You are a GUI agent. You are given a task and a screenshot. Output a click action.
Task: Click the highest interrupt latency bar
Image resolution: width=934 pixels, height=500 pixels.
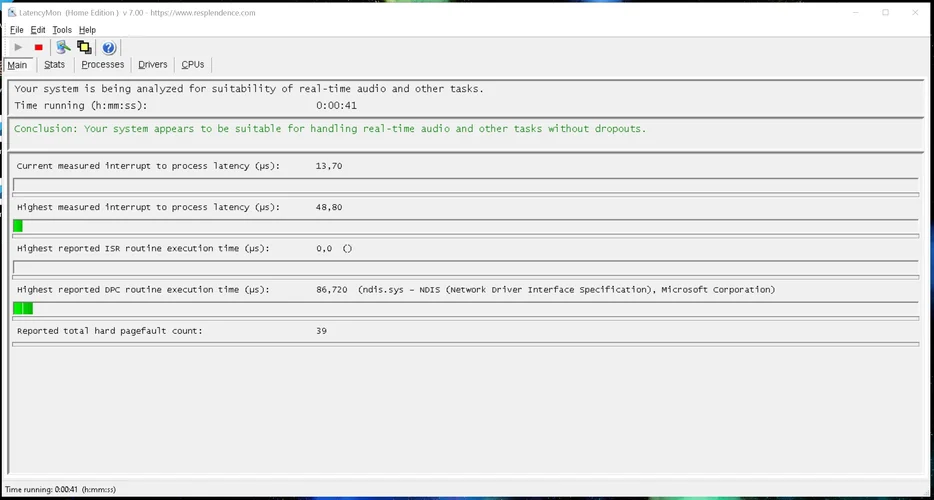[x=465, y=226]
